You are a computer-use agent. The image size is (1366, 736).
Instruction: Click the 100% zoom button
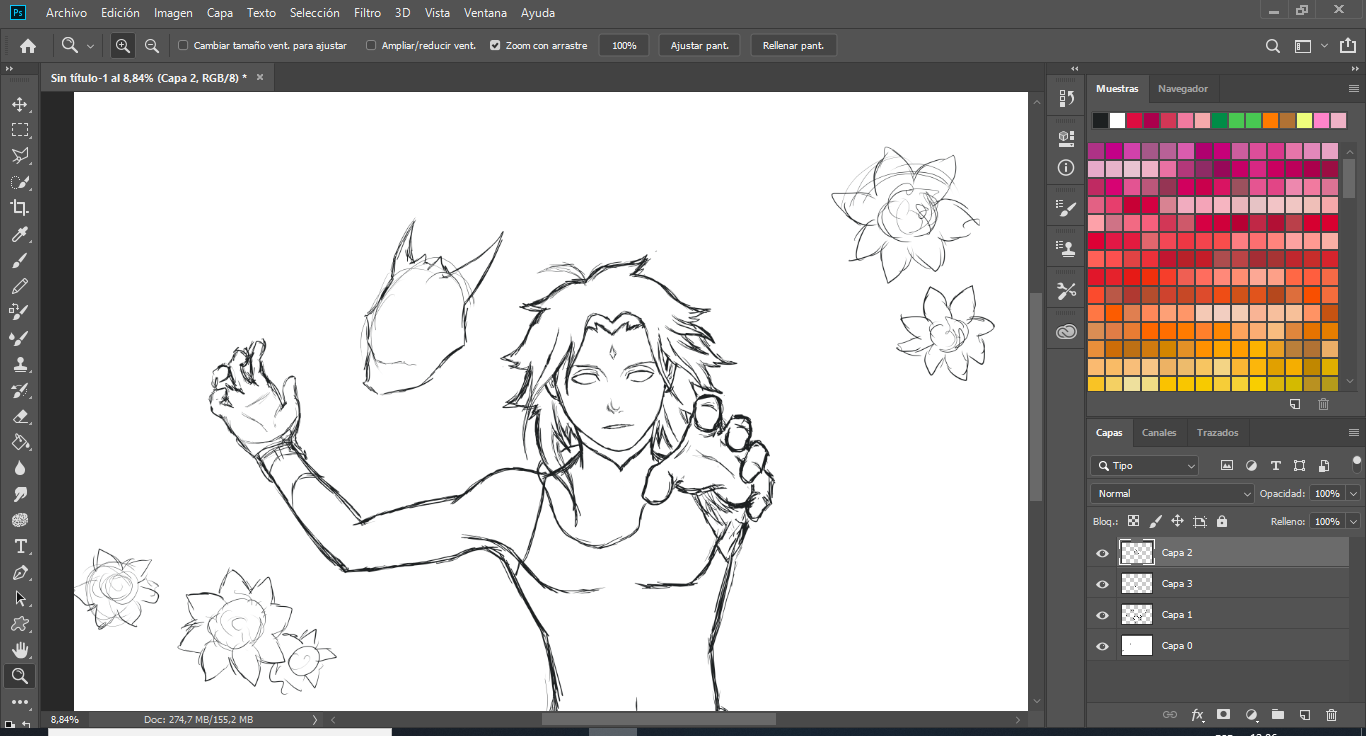coord(624,46)
